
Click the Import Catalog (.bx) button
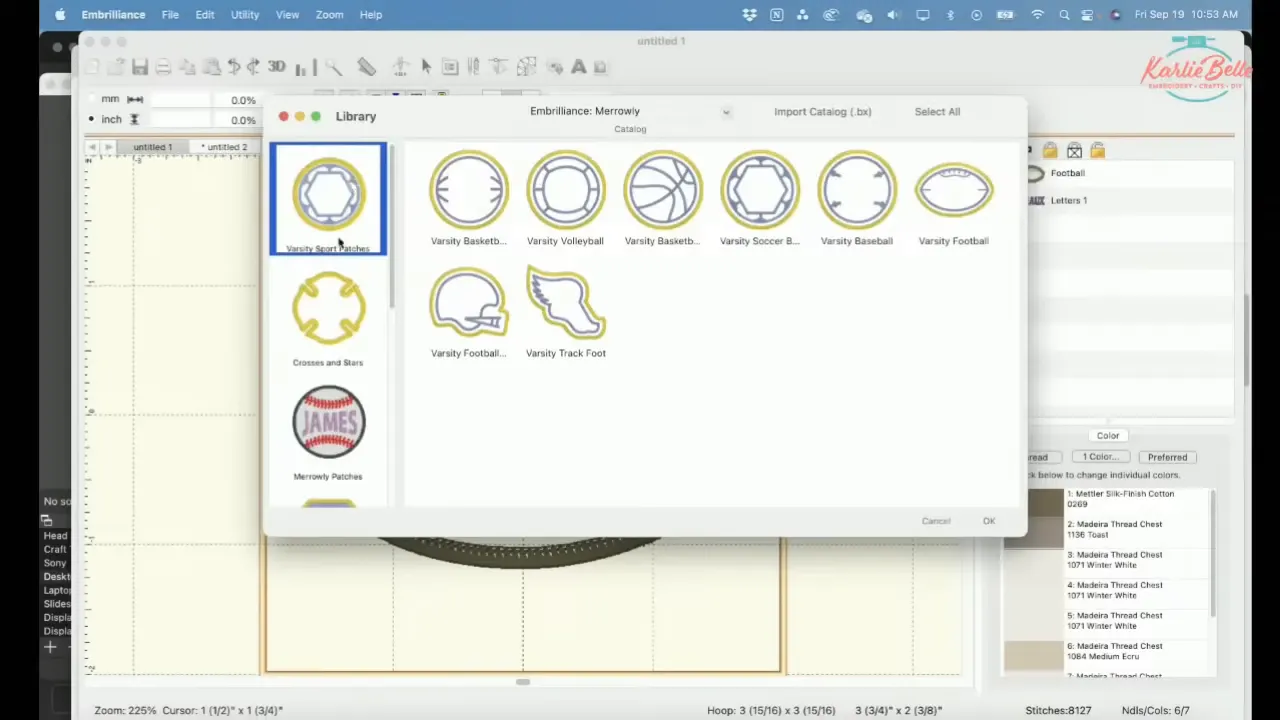(822, 111)
